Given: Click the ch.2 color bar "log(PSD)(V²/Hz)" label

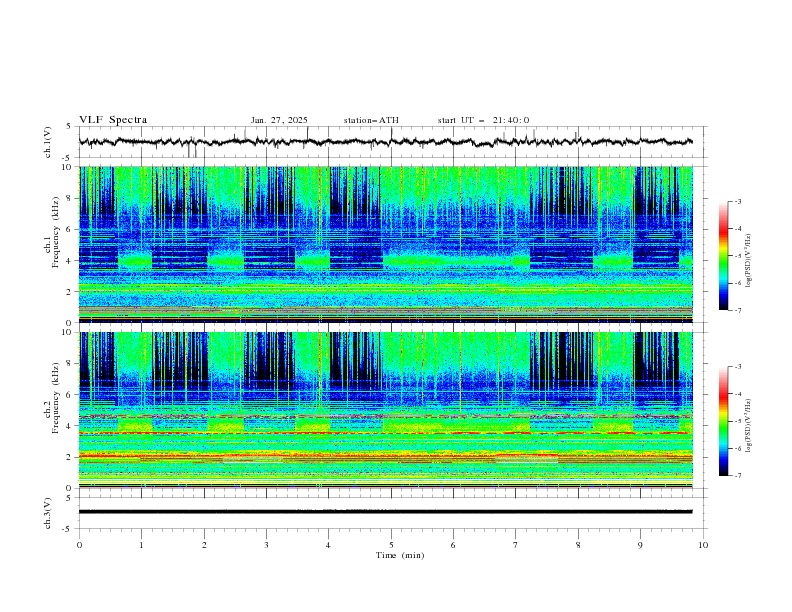Looking at the screenshot, I should click(748, 425).
